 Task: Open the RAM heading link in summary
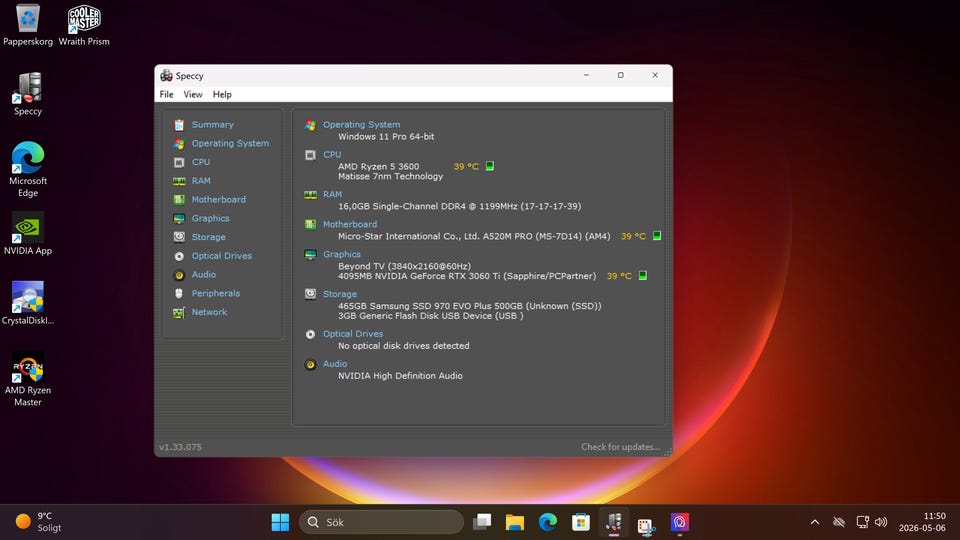(332, 194)
